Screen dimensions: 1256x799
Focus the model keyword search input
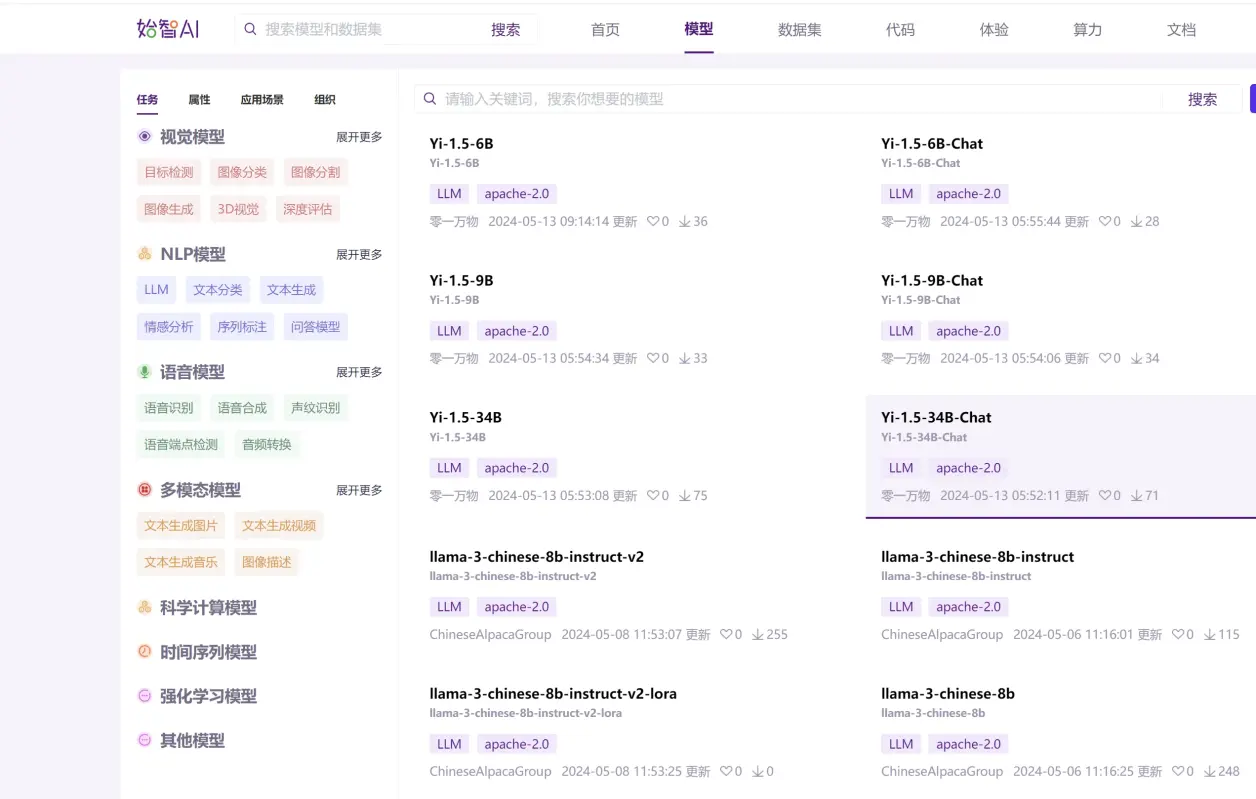[800, 99]
